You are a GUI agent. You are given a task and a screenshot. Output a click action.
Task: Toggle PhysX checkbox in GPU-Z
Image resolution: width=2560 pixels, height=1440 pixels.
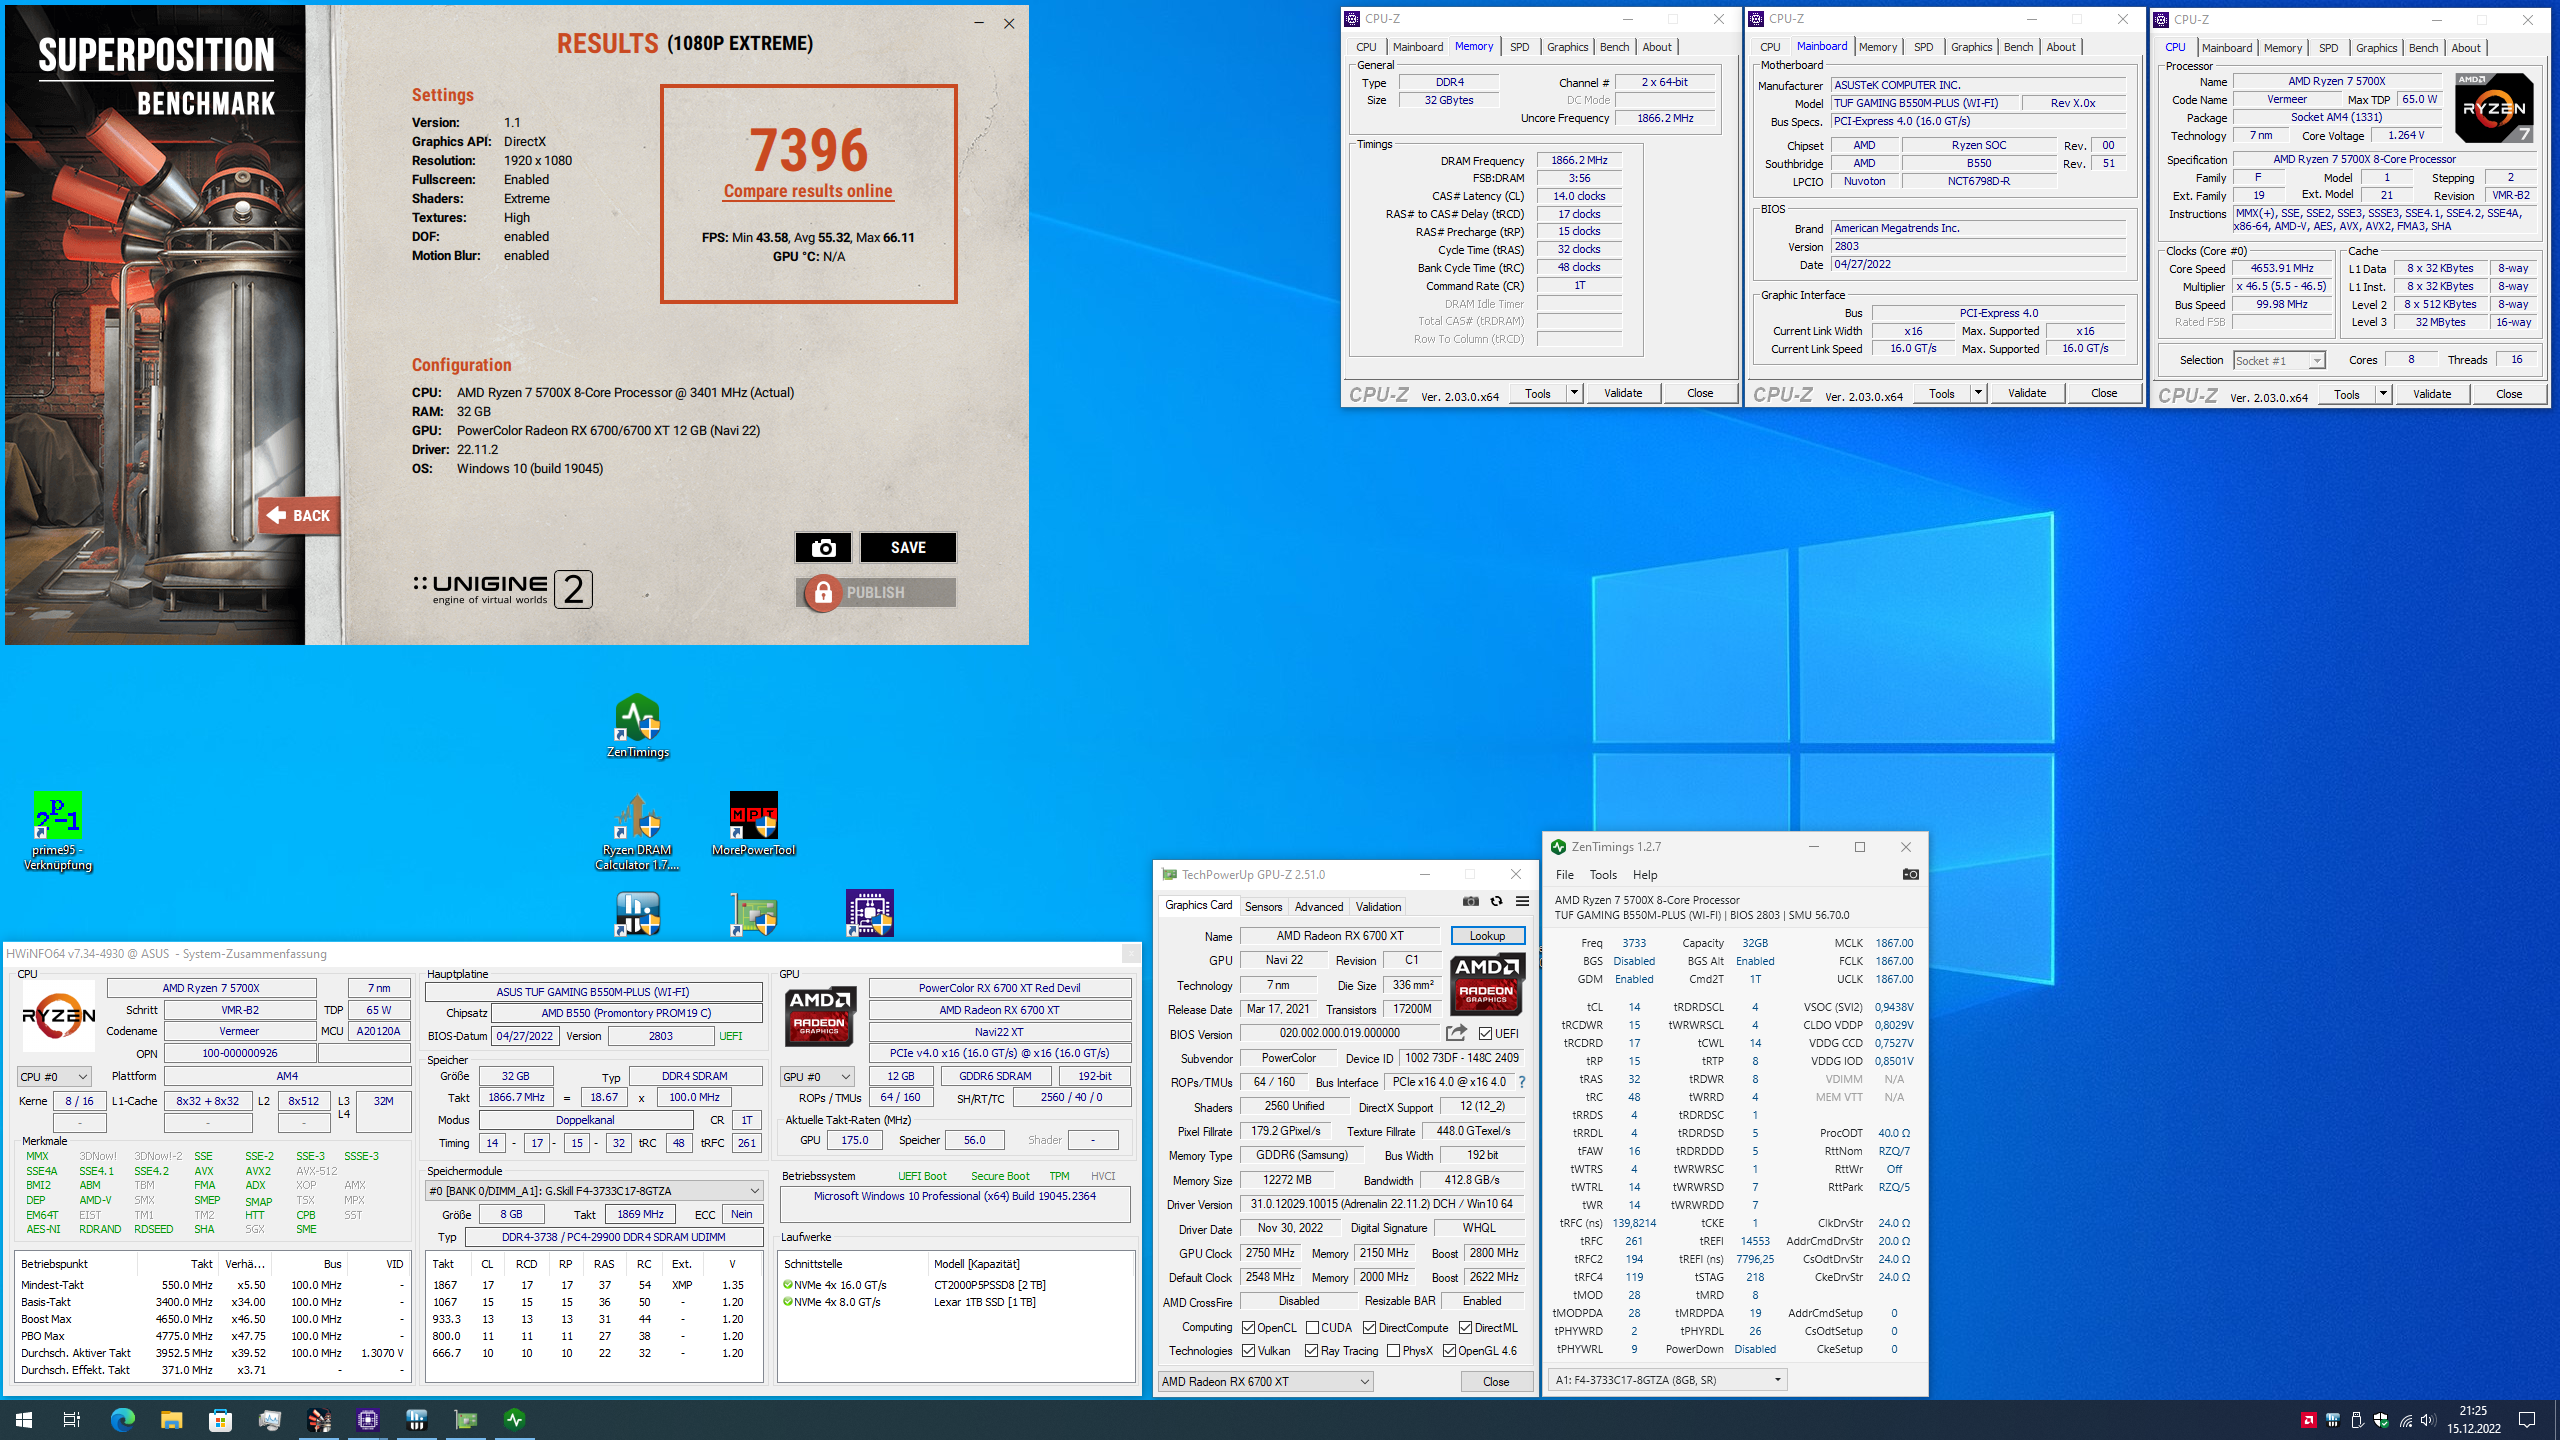[1393, 1351]
